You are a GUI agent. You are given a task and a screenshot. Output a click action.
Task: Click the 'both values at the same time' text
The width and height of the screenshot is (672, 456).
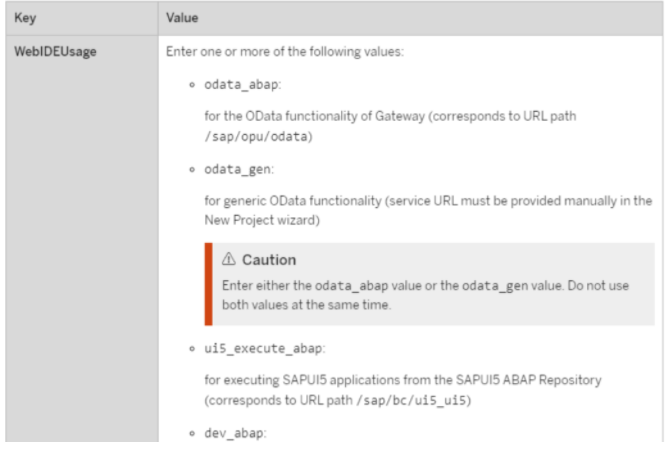click(x=306, y=305)
